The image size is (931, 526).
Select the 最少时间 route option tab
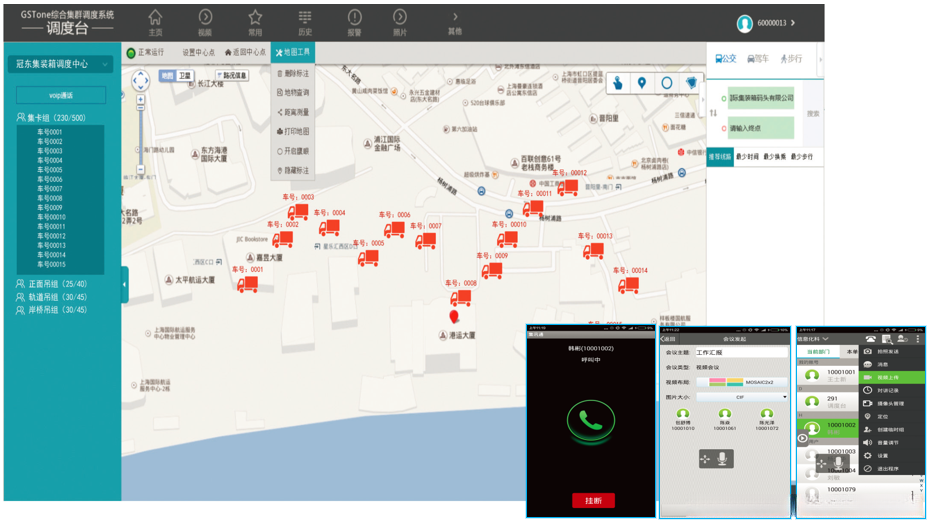point(747,157)
